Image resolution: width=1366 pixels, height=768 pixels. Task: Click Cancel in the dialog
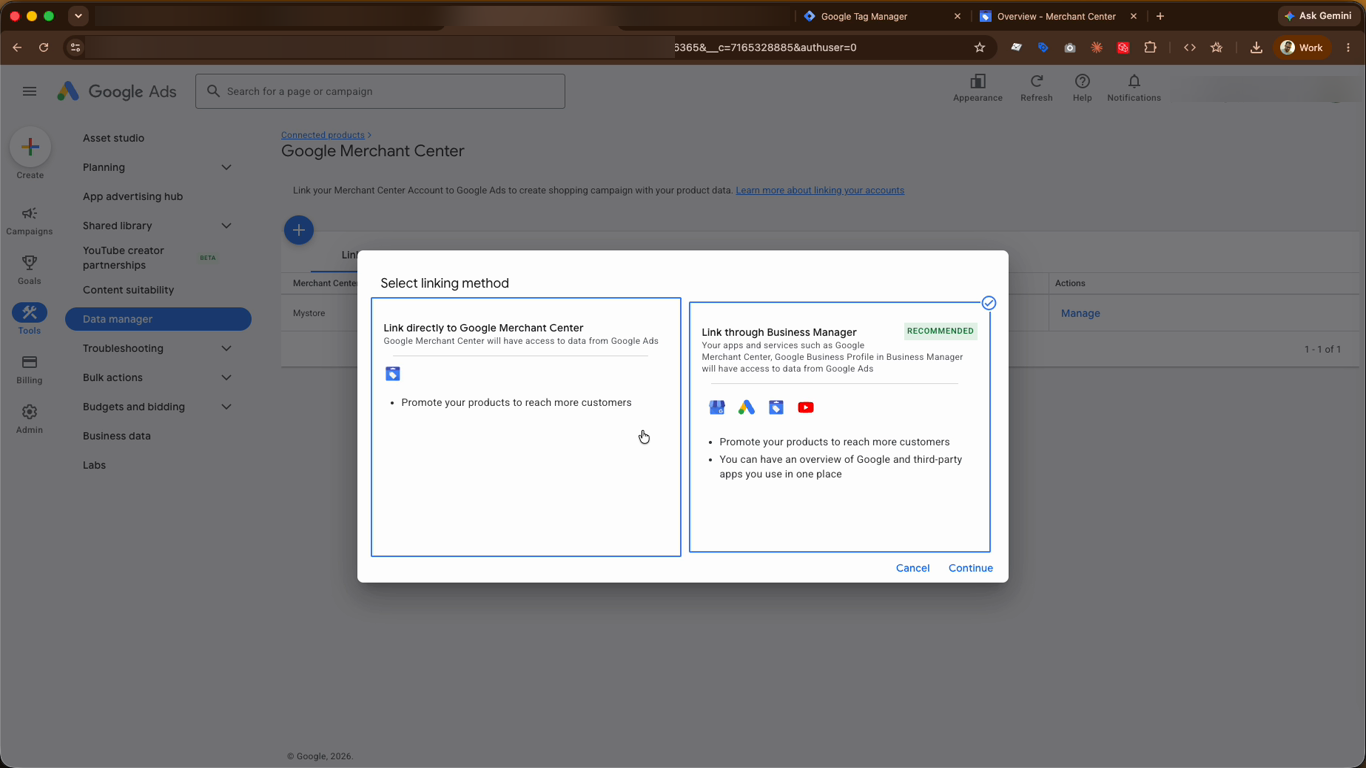pos(913,568)
